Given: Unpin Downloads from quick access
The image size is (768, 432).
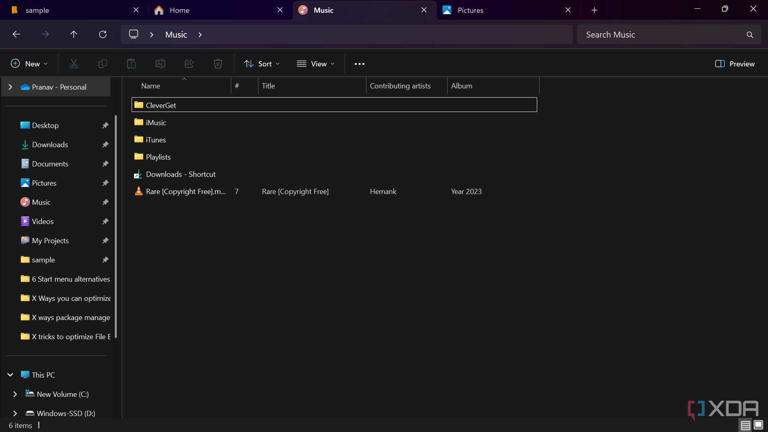Looking at the screenshot, I should coord(105,145).
